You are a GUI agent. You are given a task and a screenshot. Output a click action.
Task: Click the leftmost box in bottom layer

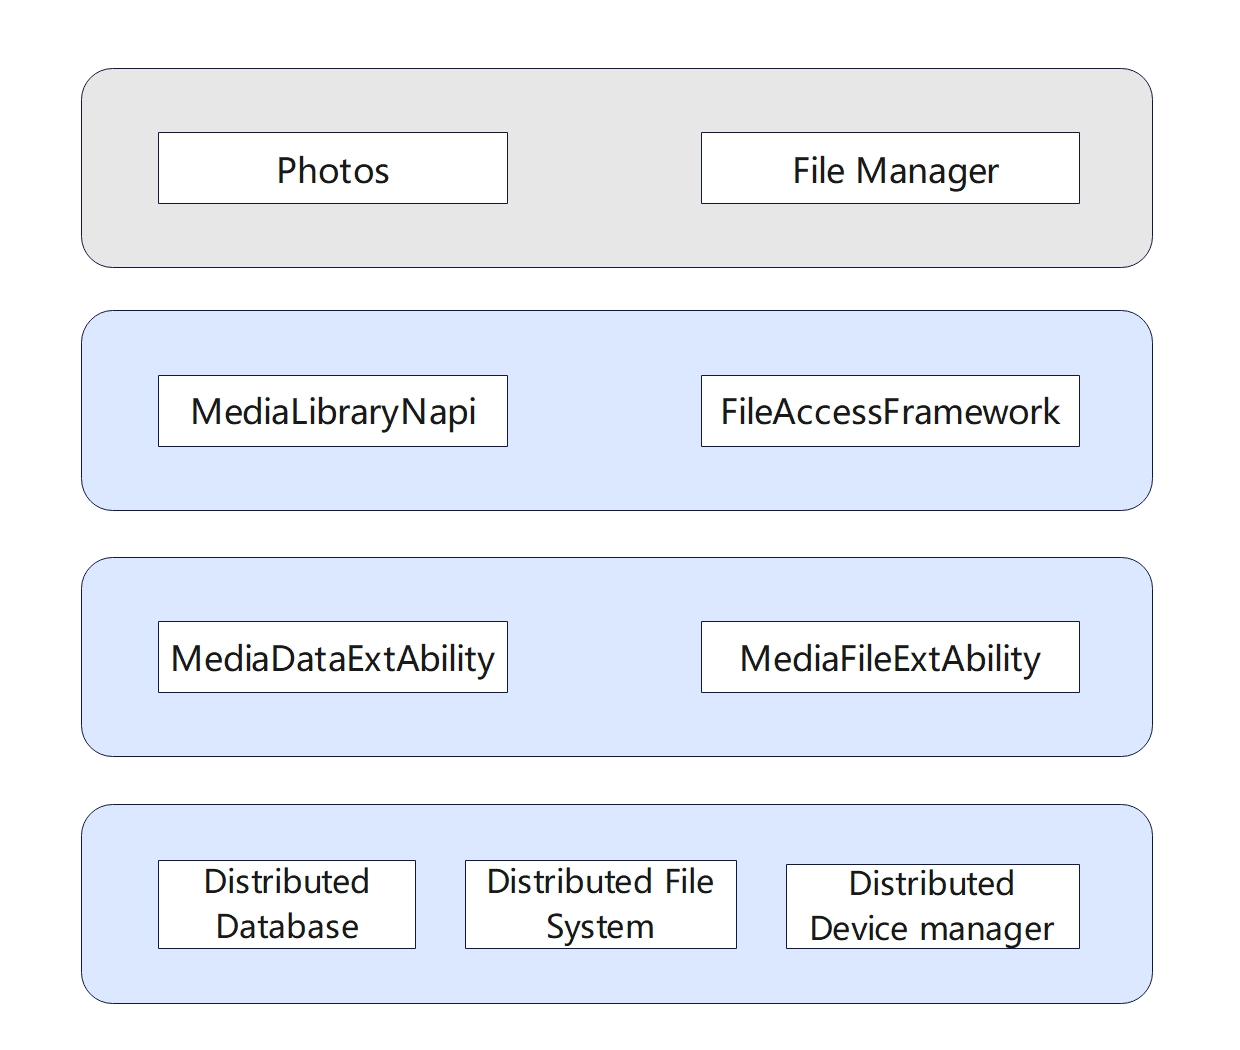[286, 904]
